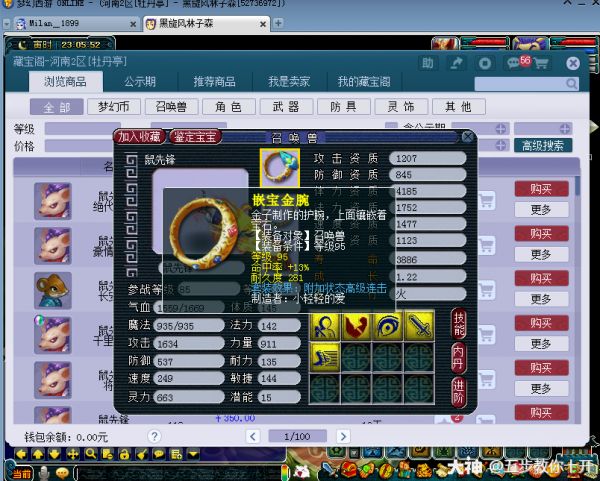Click the four-way move icon in chat toolbar
Viewport: 600px width, 481px height.
tap(72, 454)
